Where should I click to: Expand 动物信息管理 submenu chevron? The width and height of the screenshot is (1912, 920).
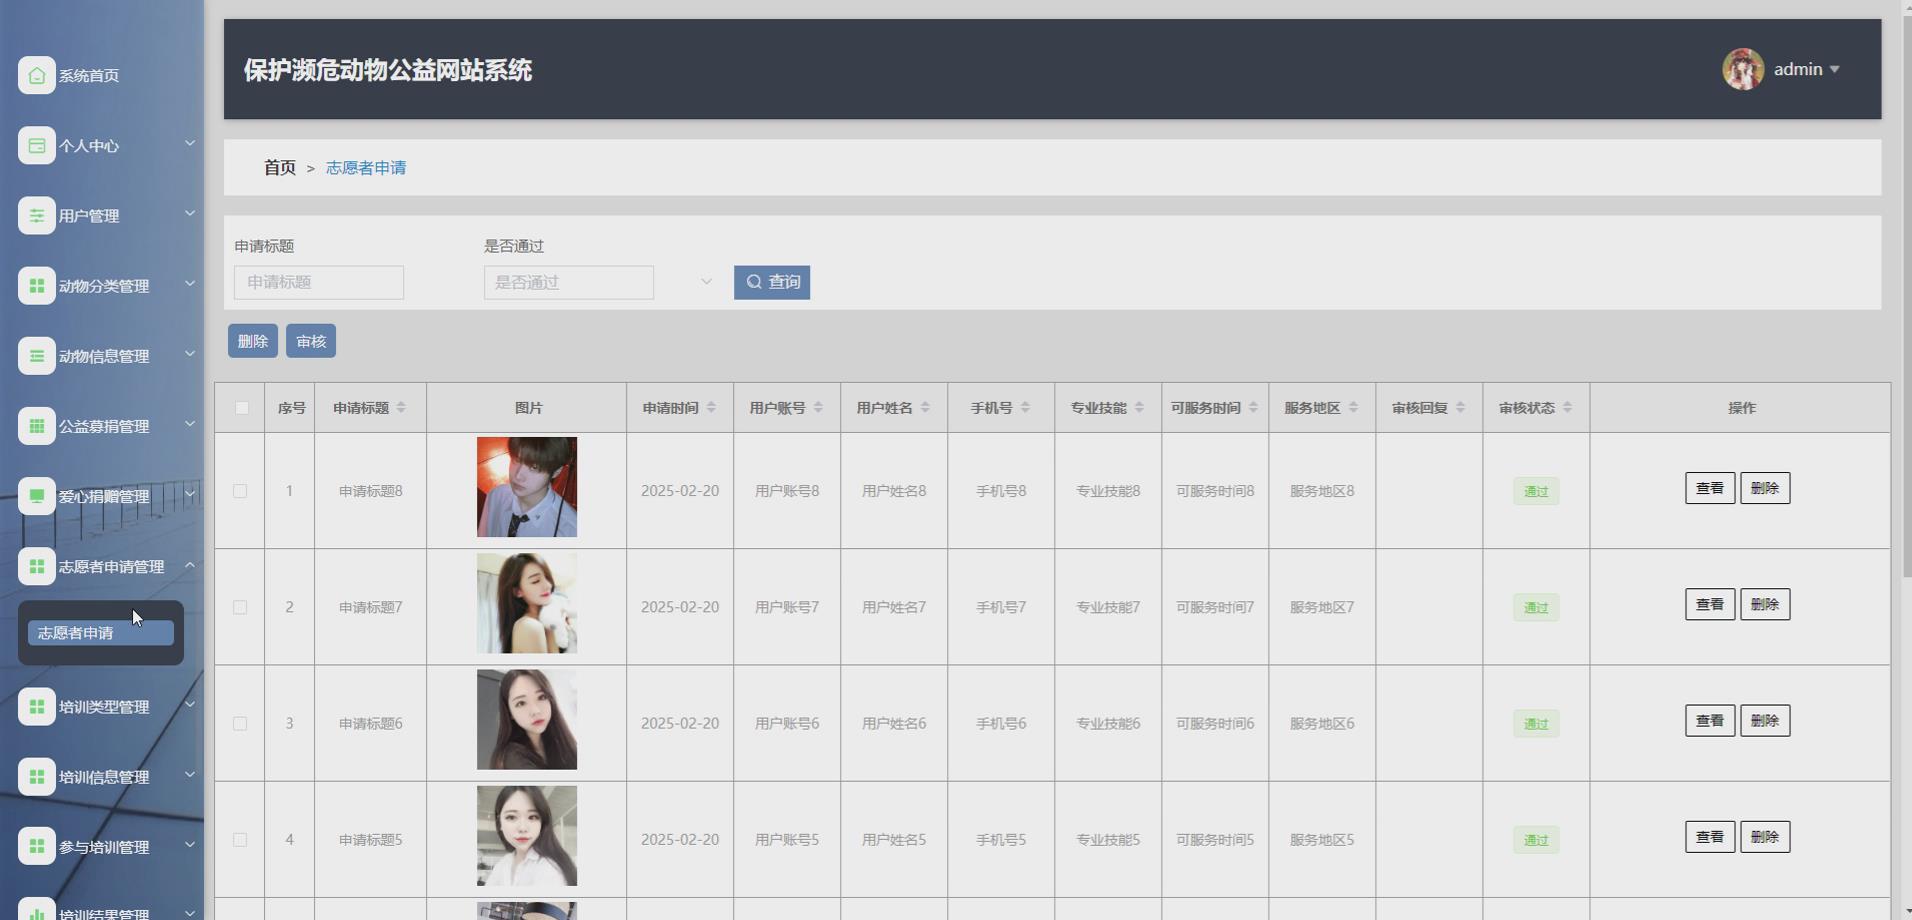190,353
